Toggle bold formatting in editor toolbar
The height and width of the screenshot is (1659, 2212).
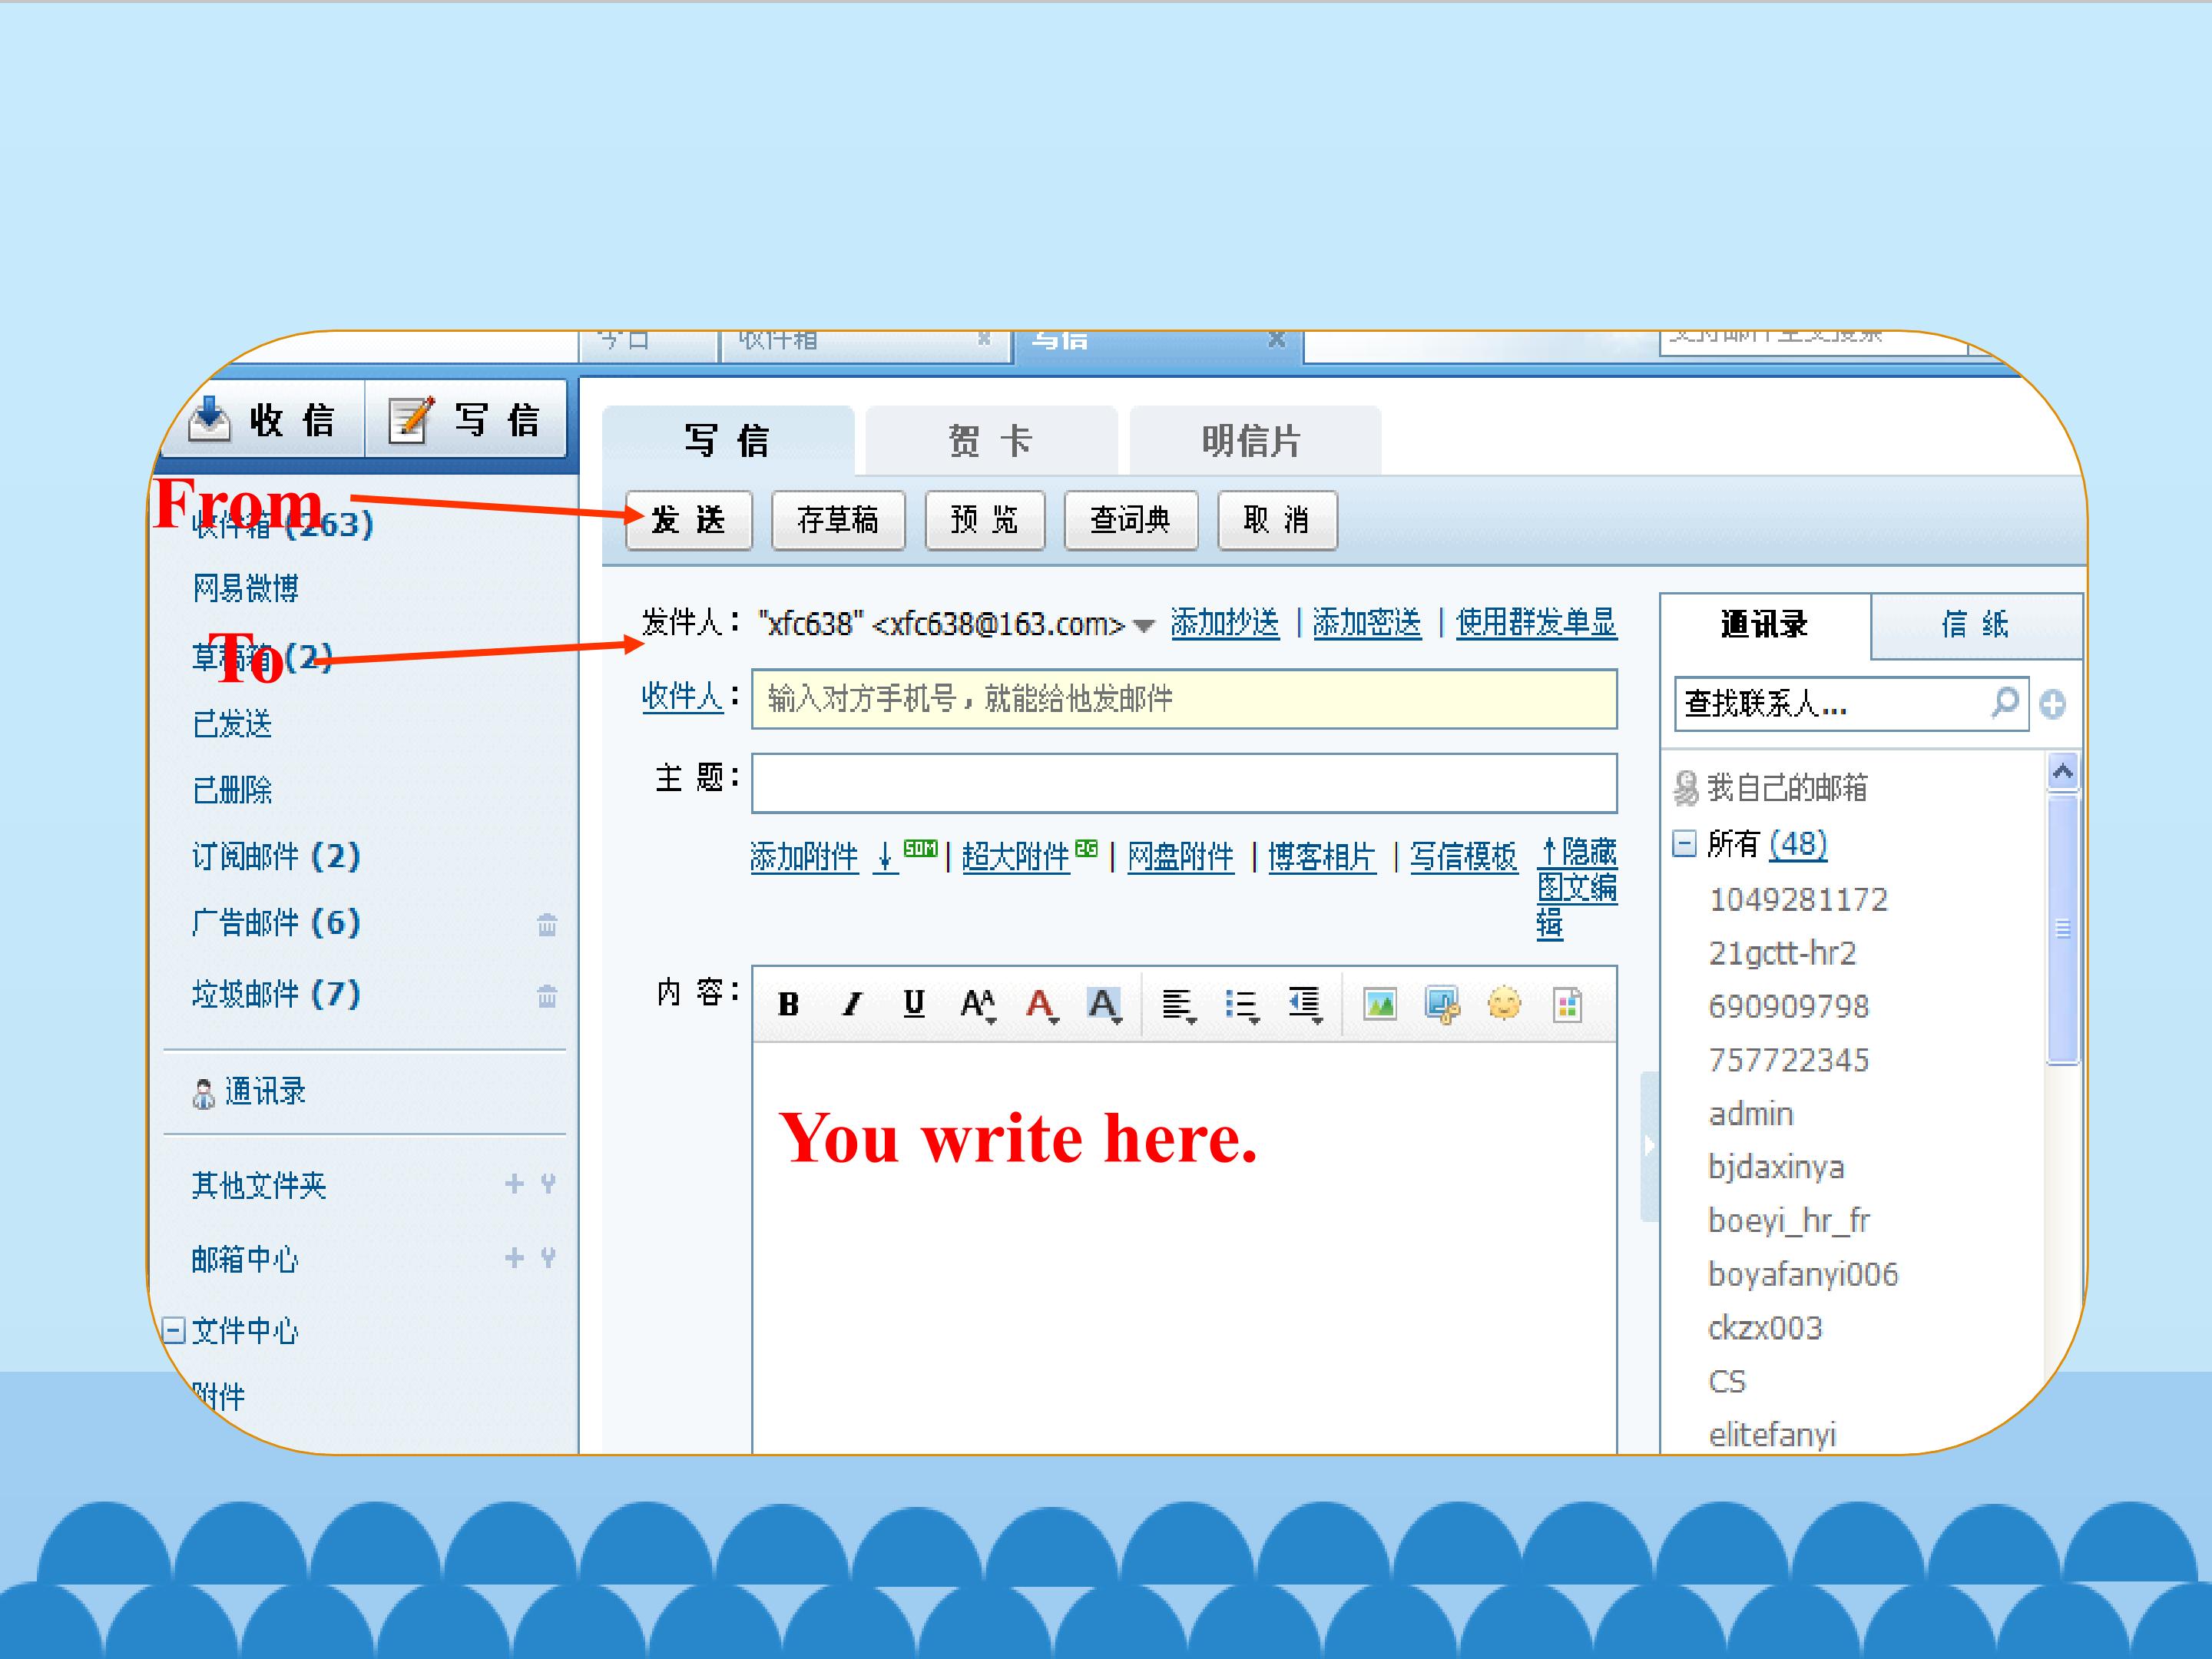[788, 1004]
